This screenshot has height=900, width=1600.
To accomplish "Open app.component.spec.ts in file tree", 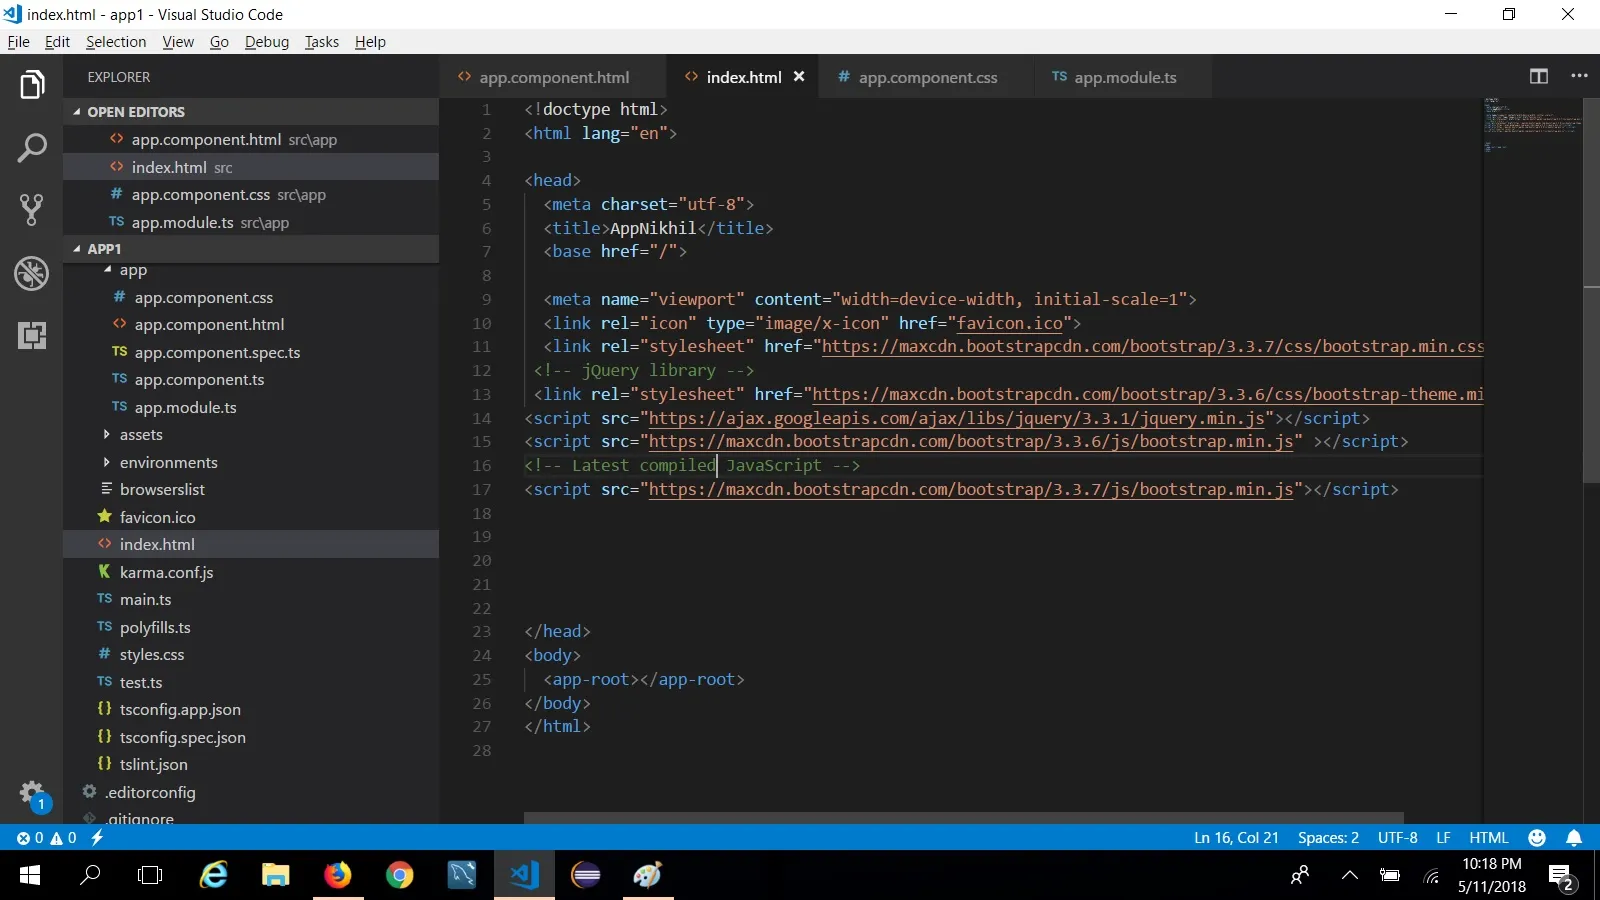I will click(217, 352).
